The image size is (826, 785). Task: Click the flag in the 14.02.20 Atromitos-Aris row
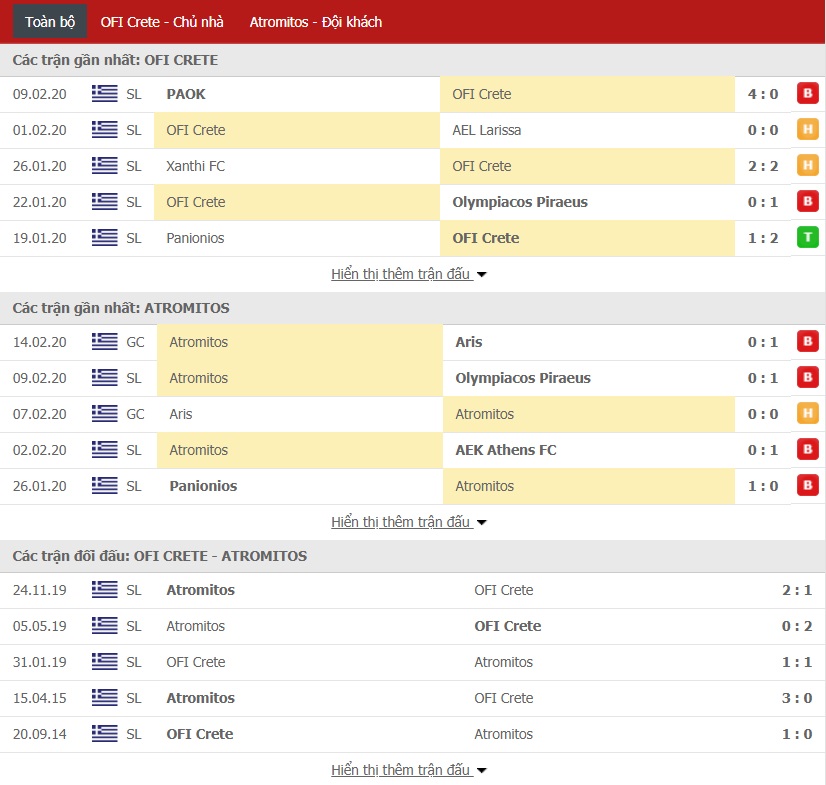click(104, 342)
